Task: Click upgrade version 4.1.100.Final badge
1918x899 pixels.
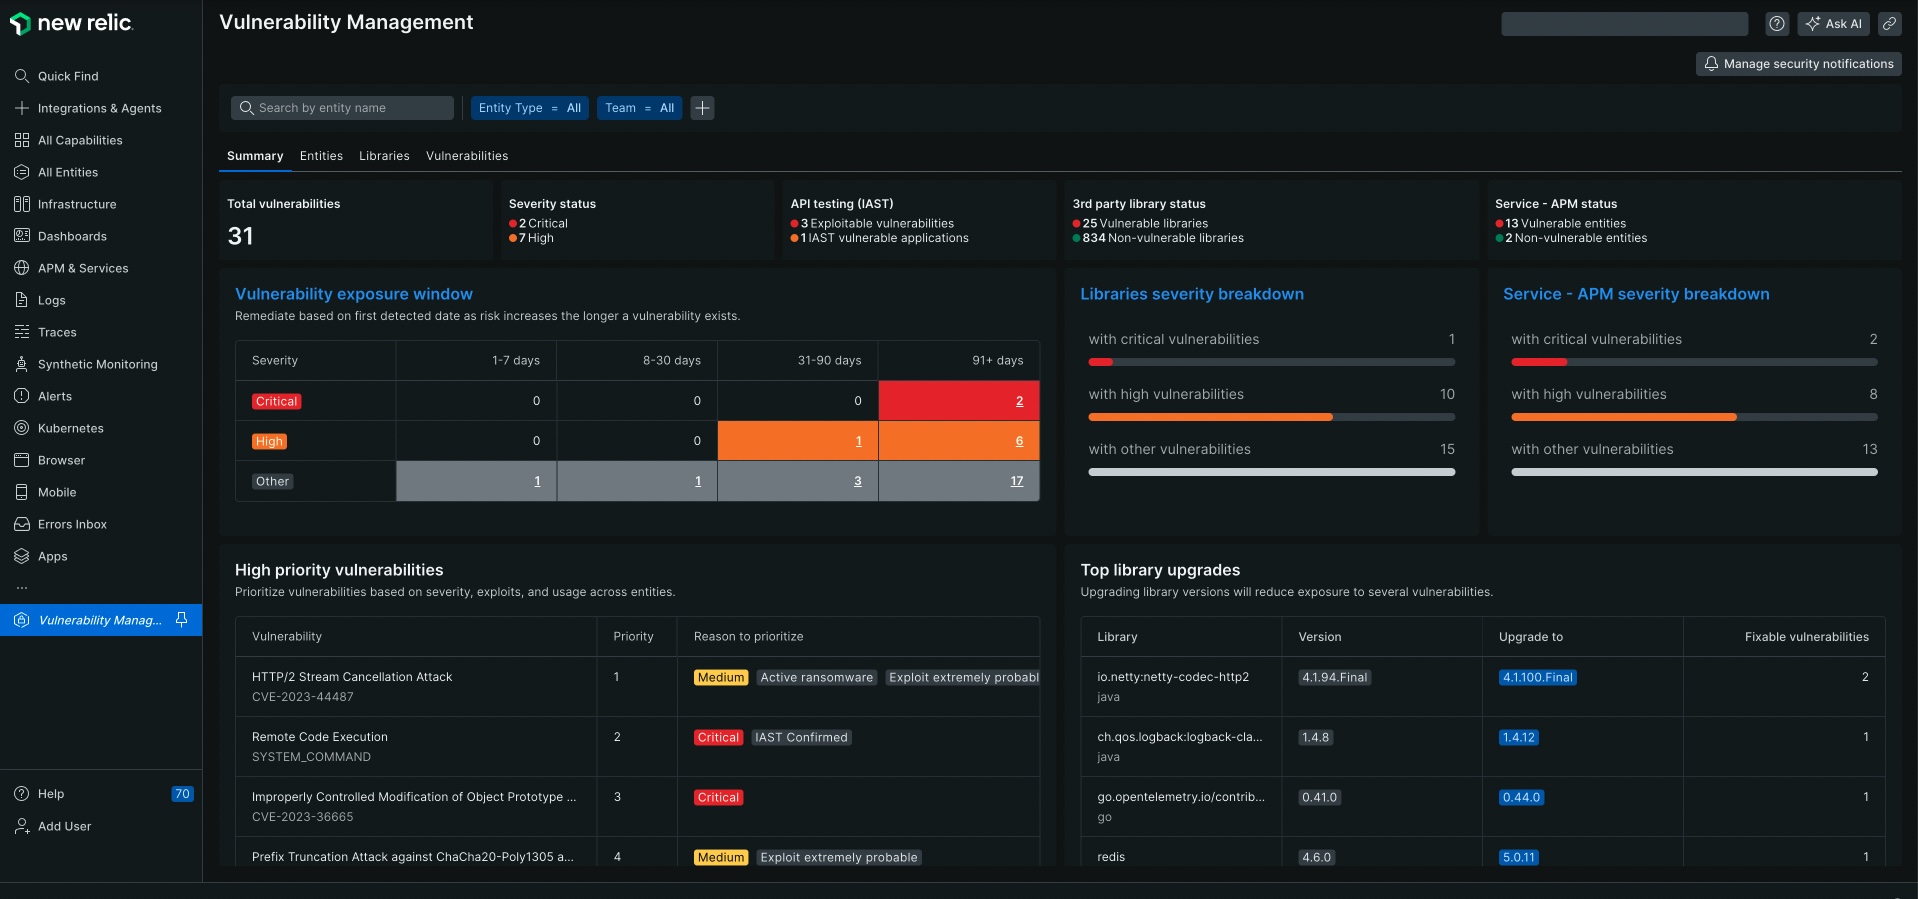Action: tap(1537, 677)
